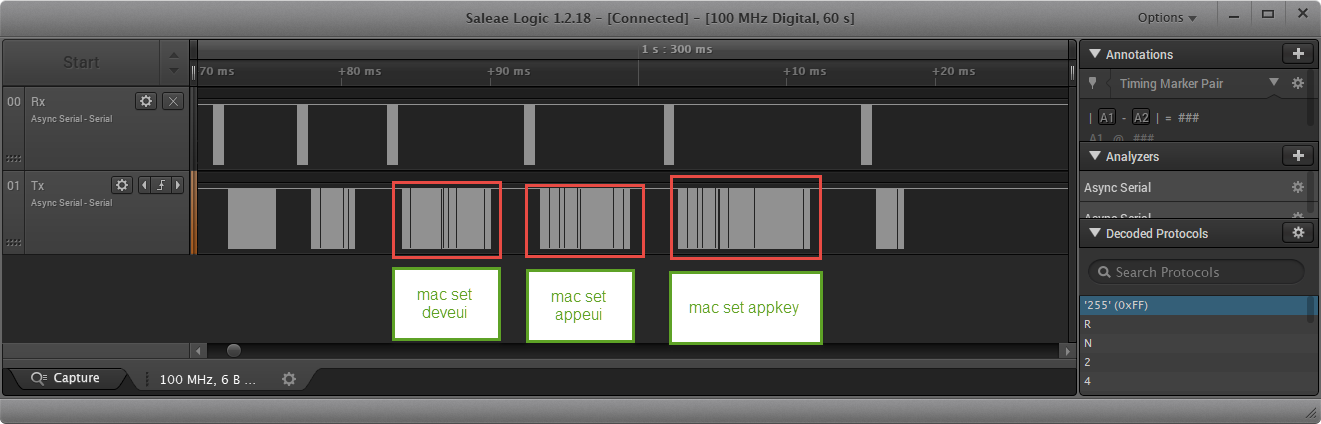Open the Tx trigger edge selector
This screenshot has height=424, width=1321.
coord(161,185)
